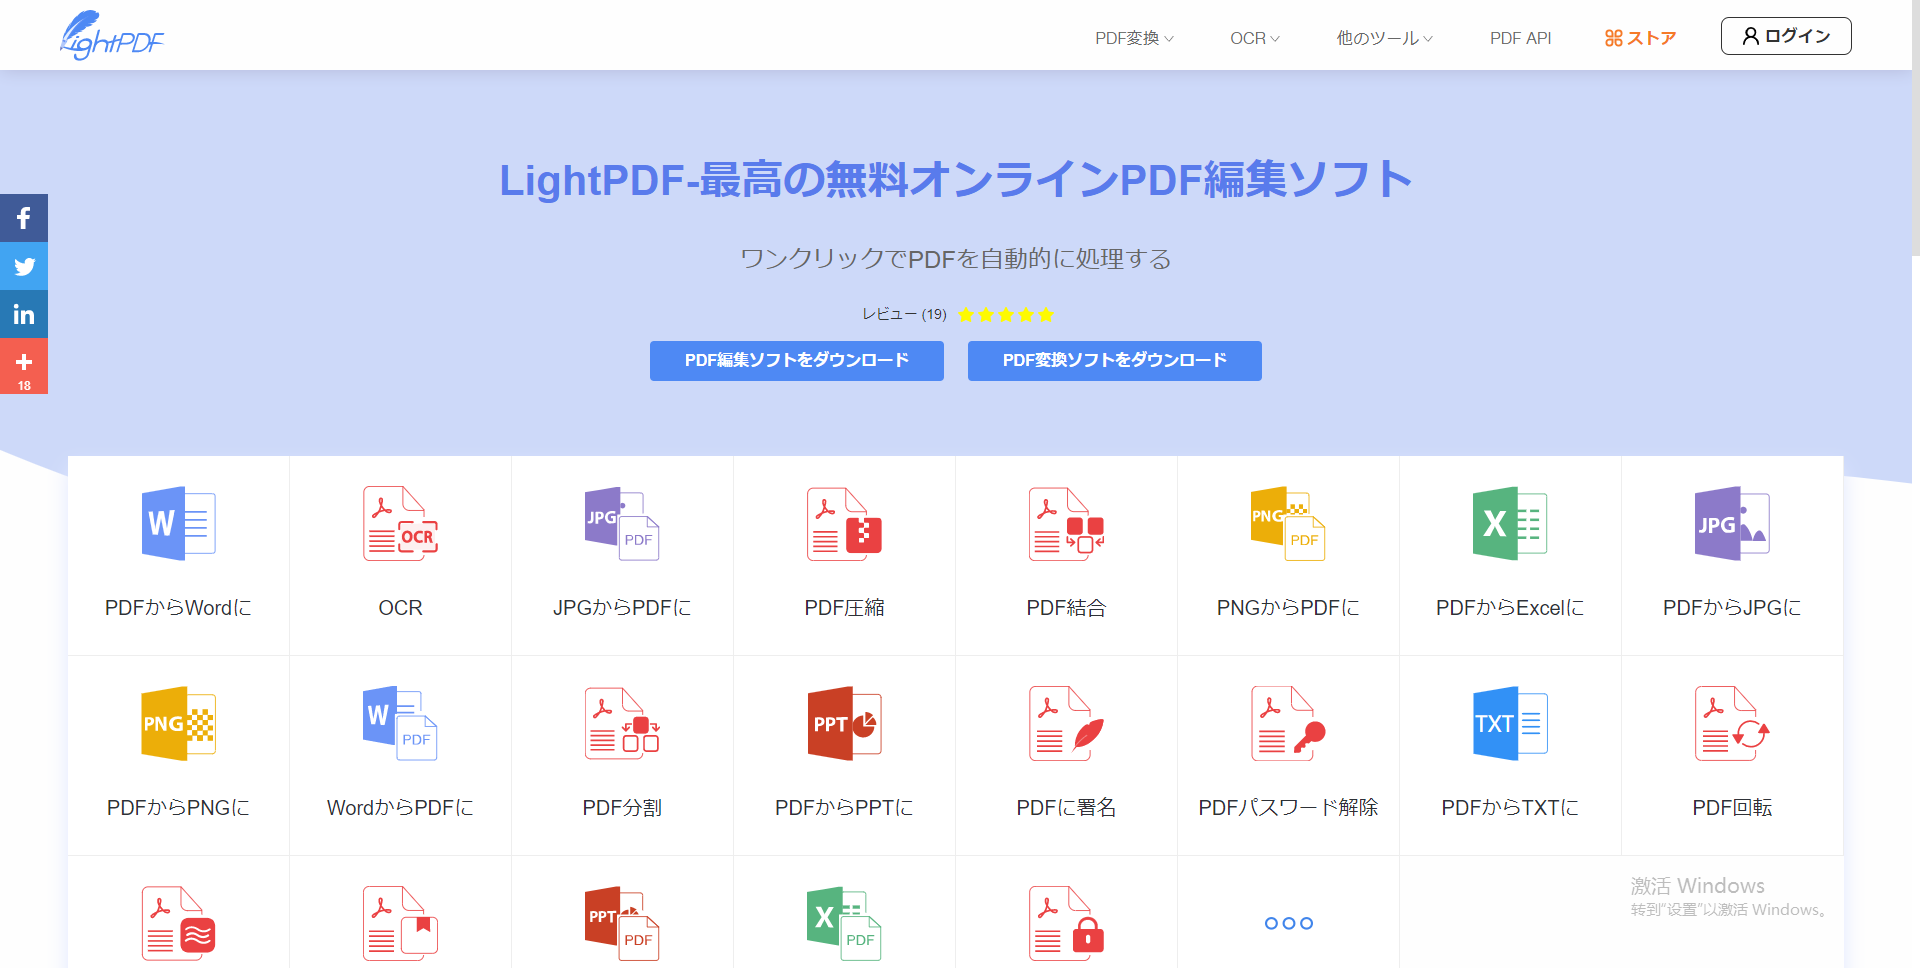Image resolution: width=1920 pixels, height=968 pixels.
Task: Expand the PDF変換 dropdown menu
Action: click(1134, 38)
